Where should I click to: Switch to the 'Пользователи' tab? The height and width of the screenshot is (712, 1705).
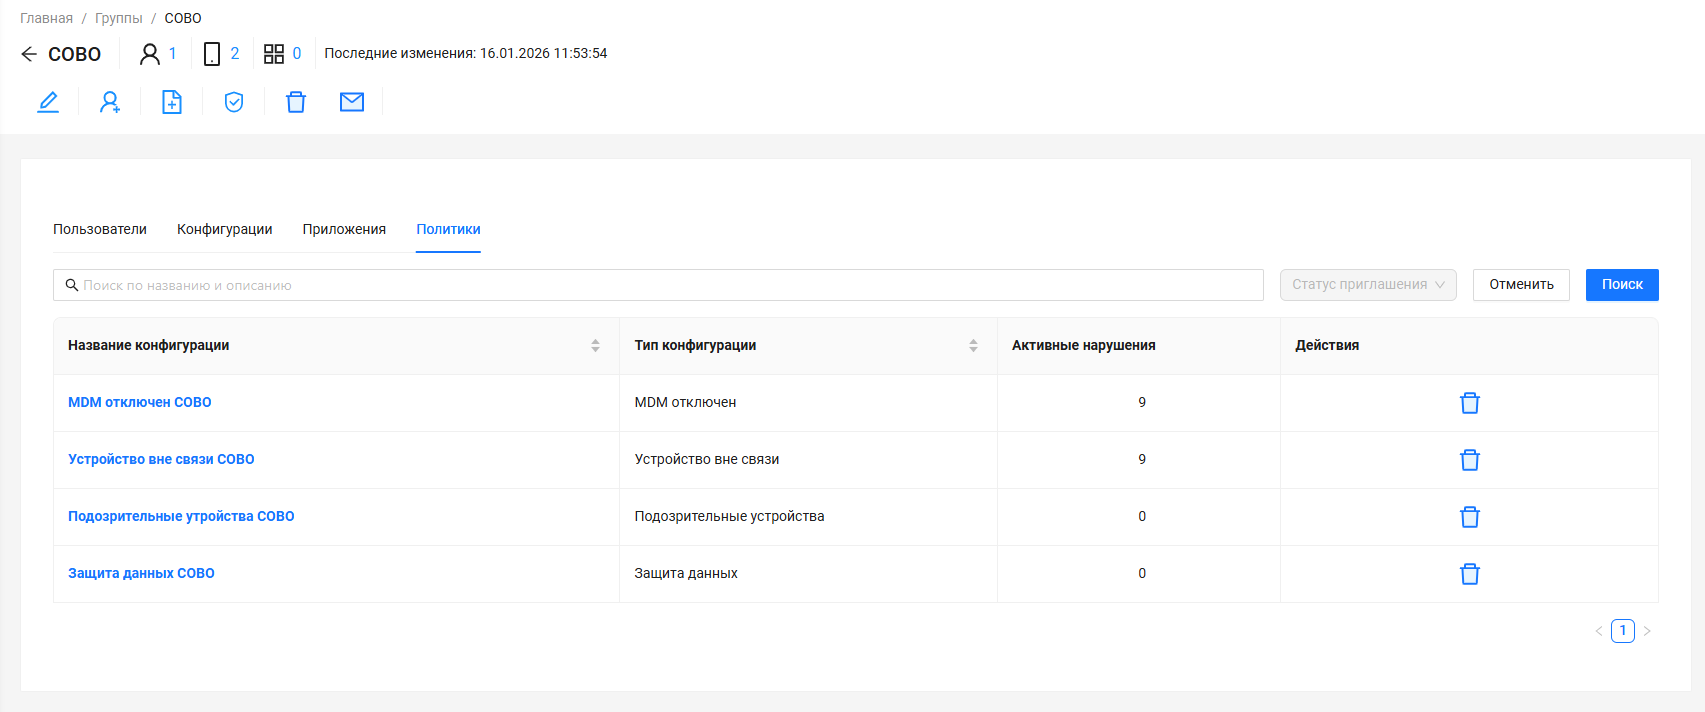[x=100, y=229]
